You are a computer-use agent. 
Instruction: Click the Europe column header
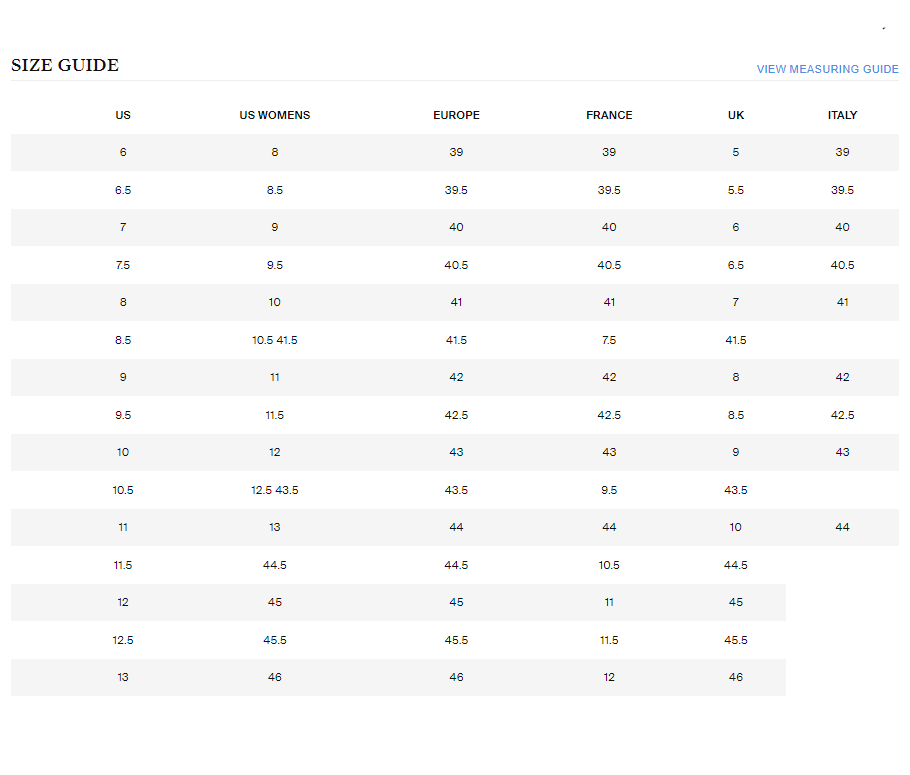[456, 115]
